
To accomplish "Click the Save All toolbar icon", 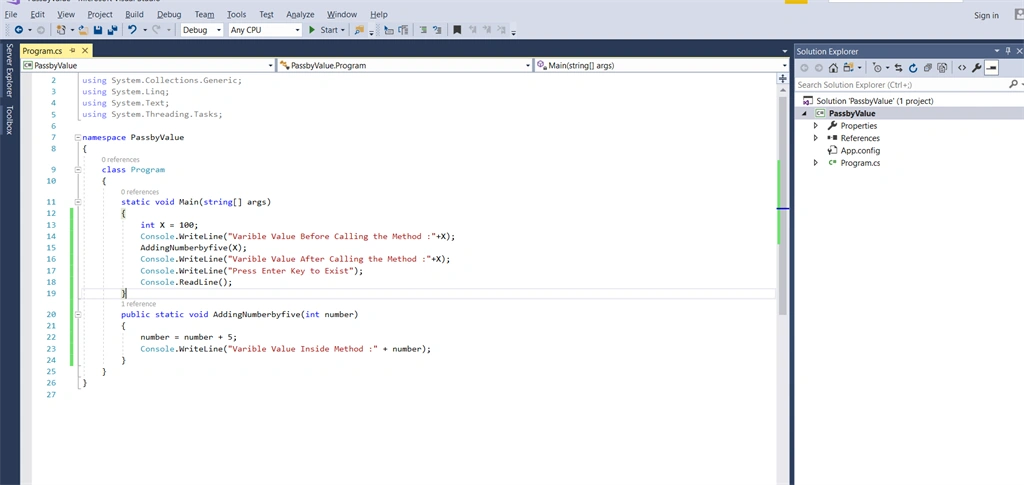I will pos(112,30).
